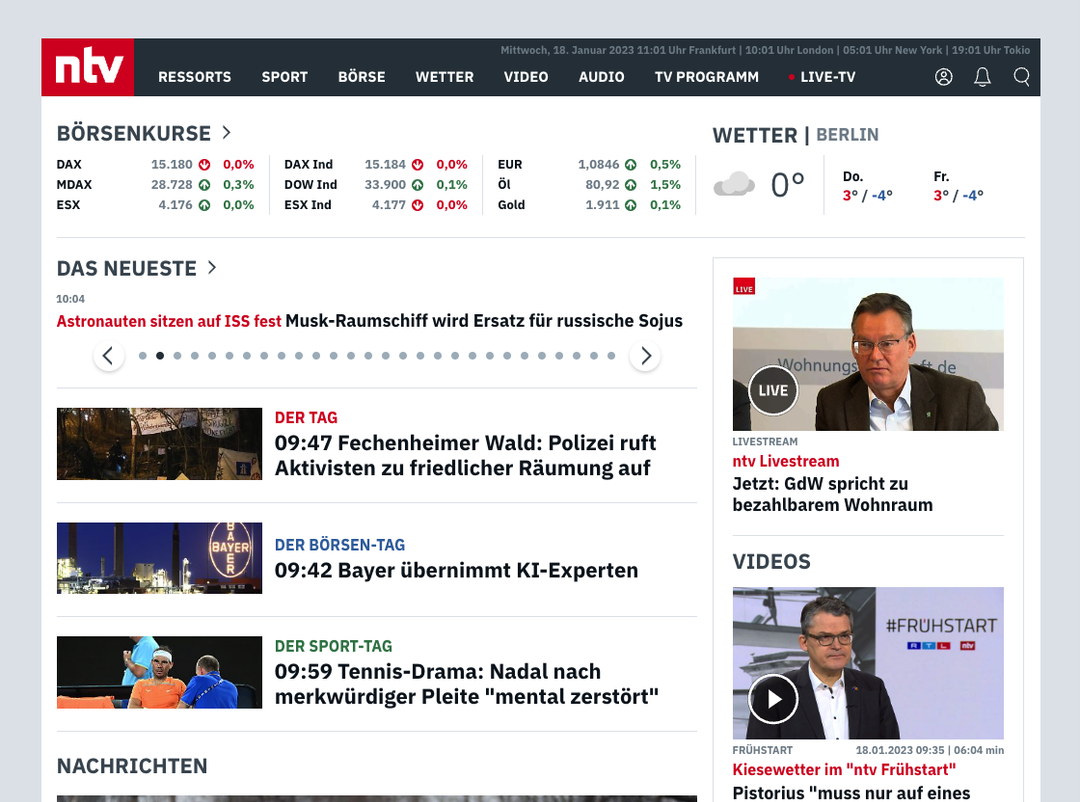Select the last carousel dot
The image size is (1080, 802).
(611, 356)
